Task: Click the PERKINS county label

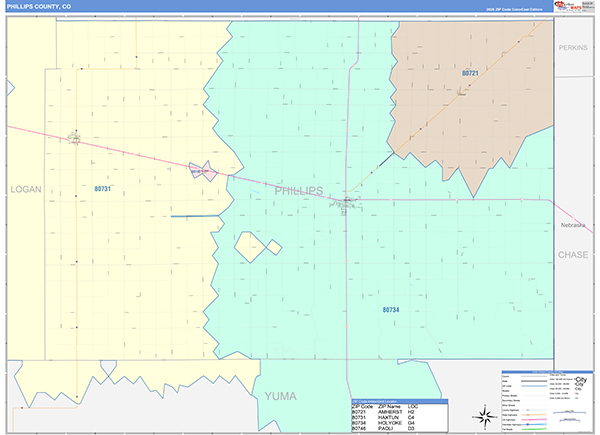Action: point(573,47)
